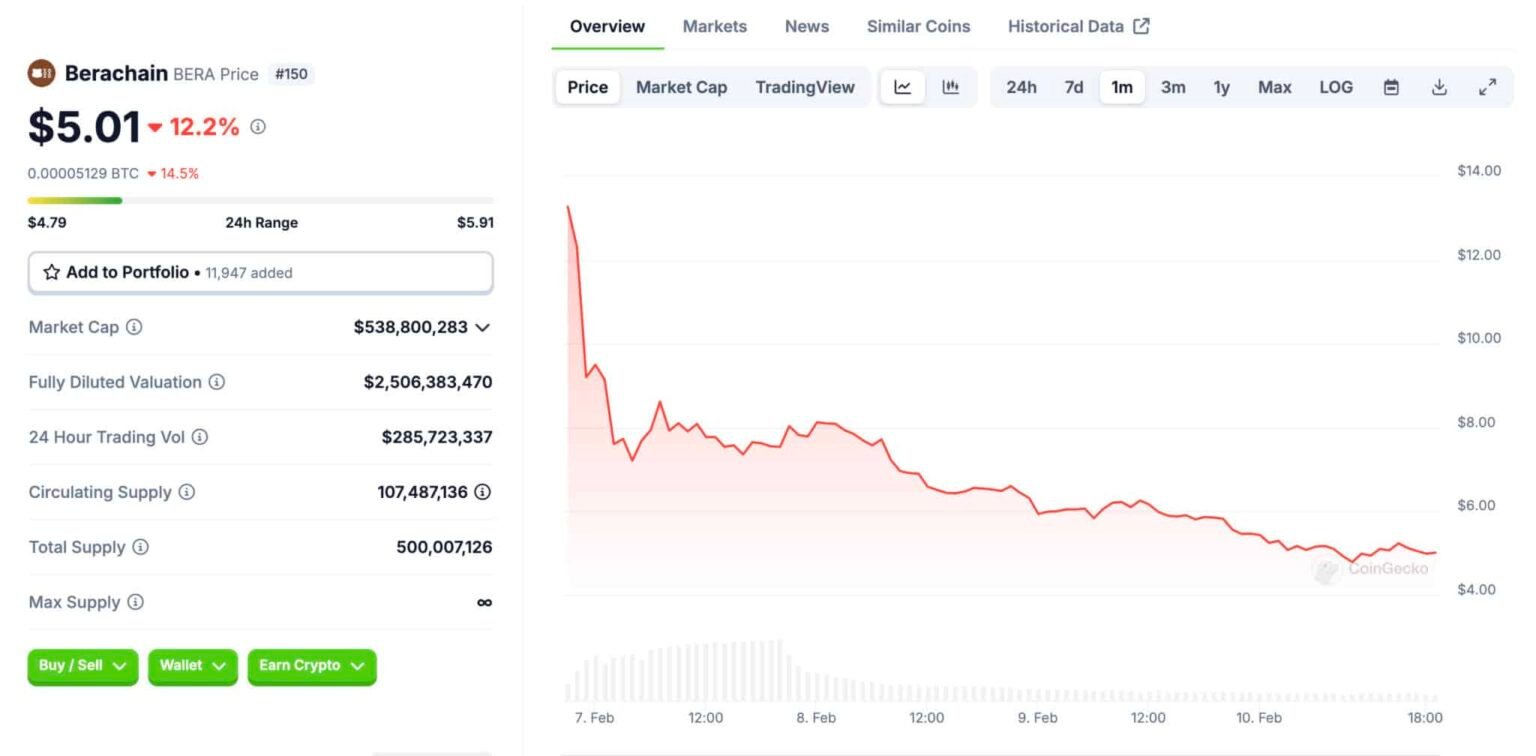
Task: Open Historical Data in new window
Action: [1078, 26]
